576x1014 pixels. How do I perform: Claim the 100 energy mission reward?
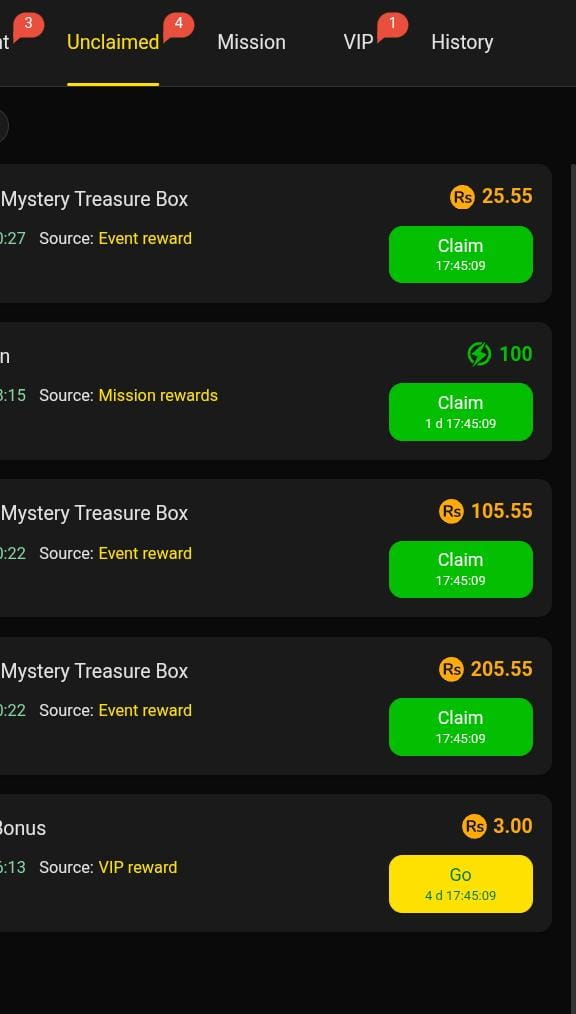tap(461, 412)
